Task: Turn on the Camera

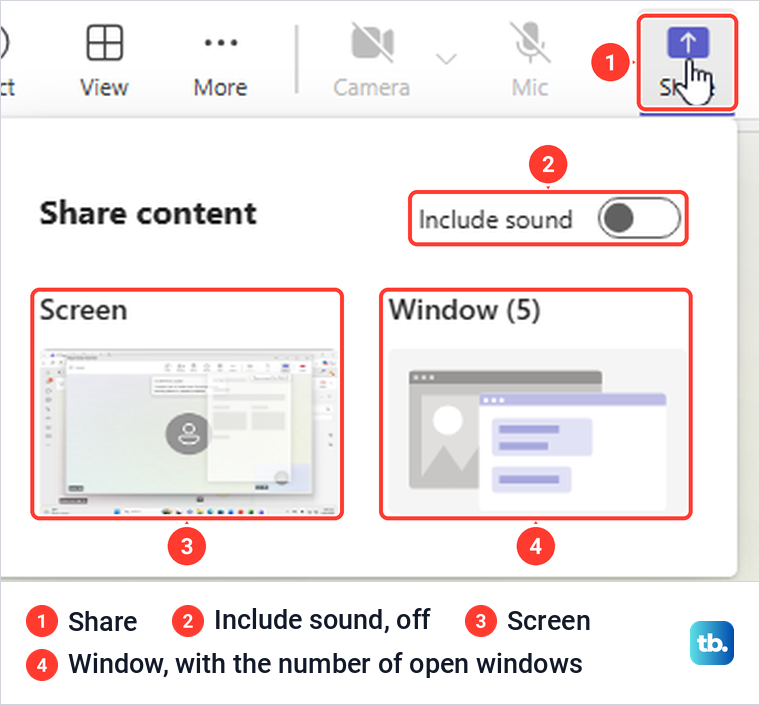Action: (372, 61)
